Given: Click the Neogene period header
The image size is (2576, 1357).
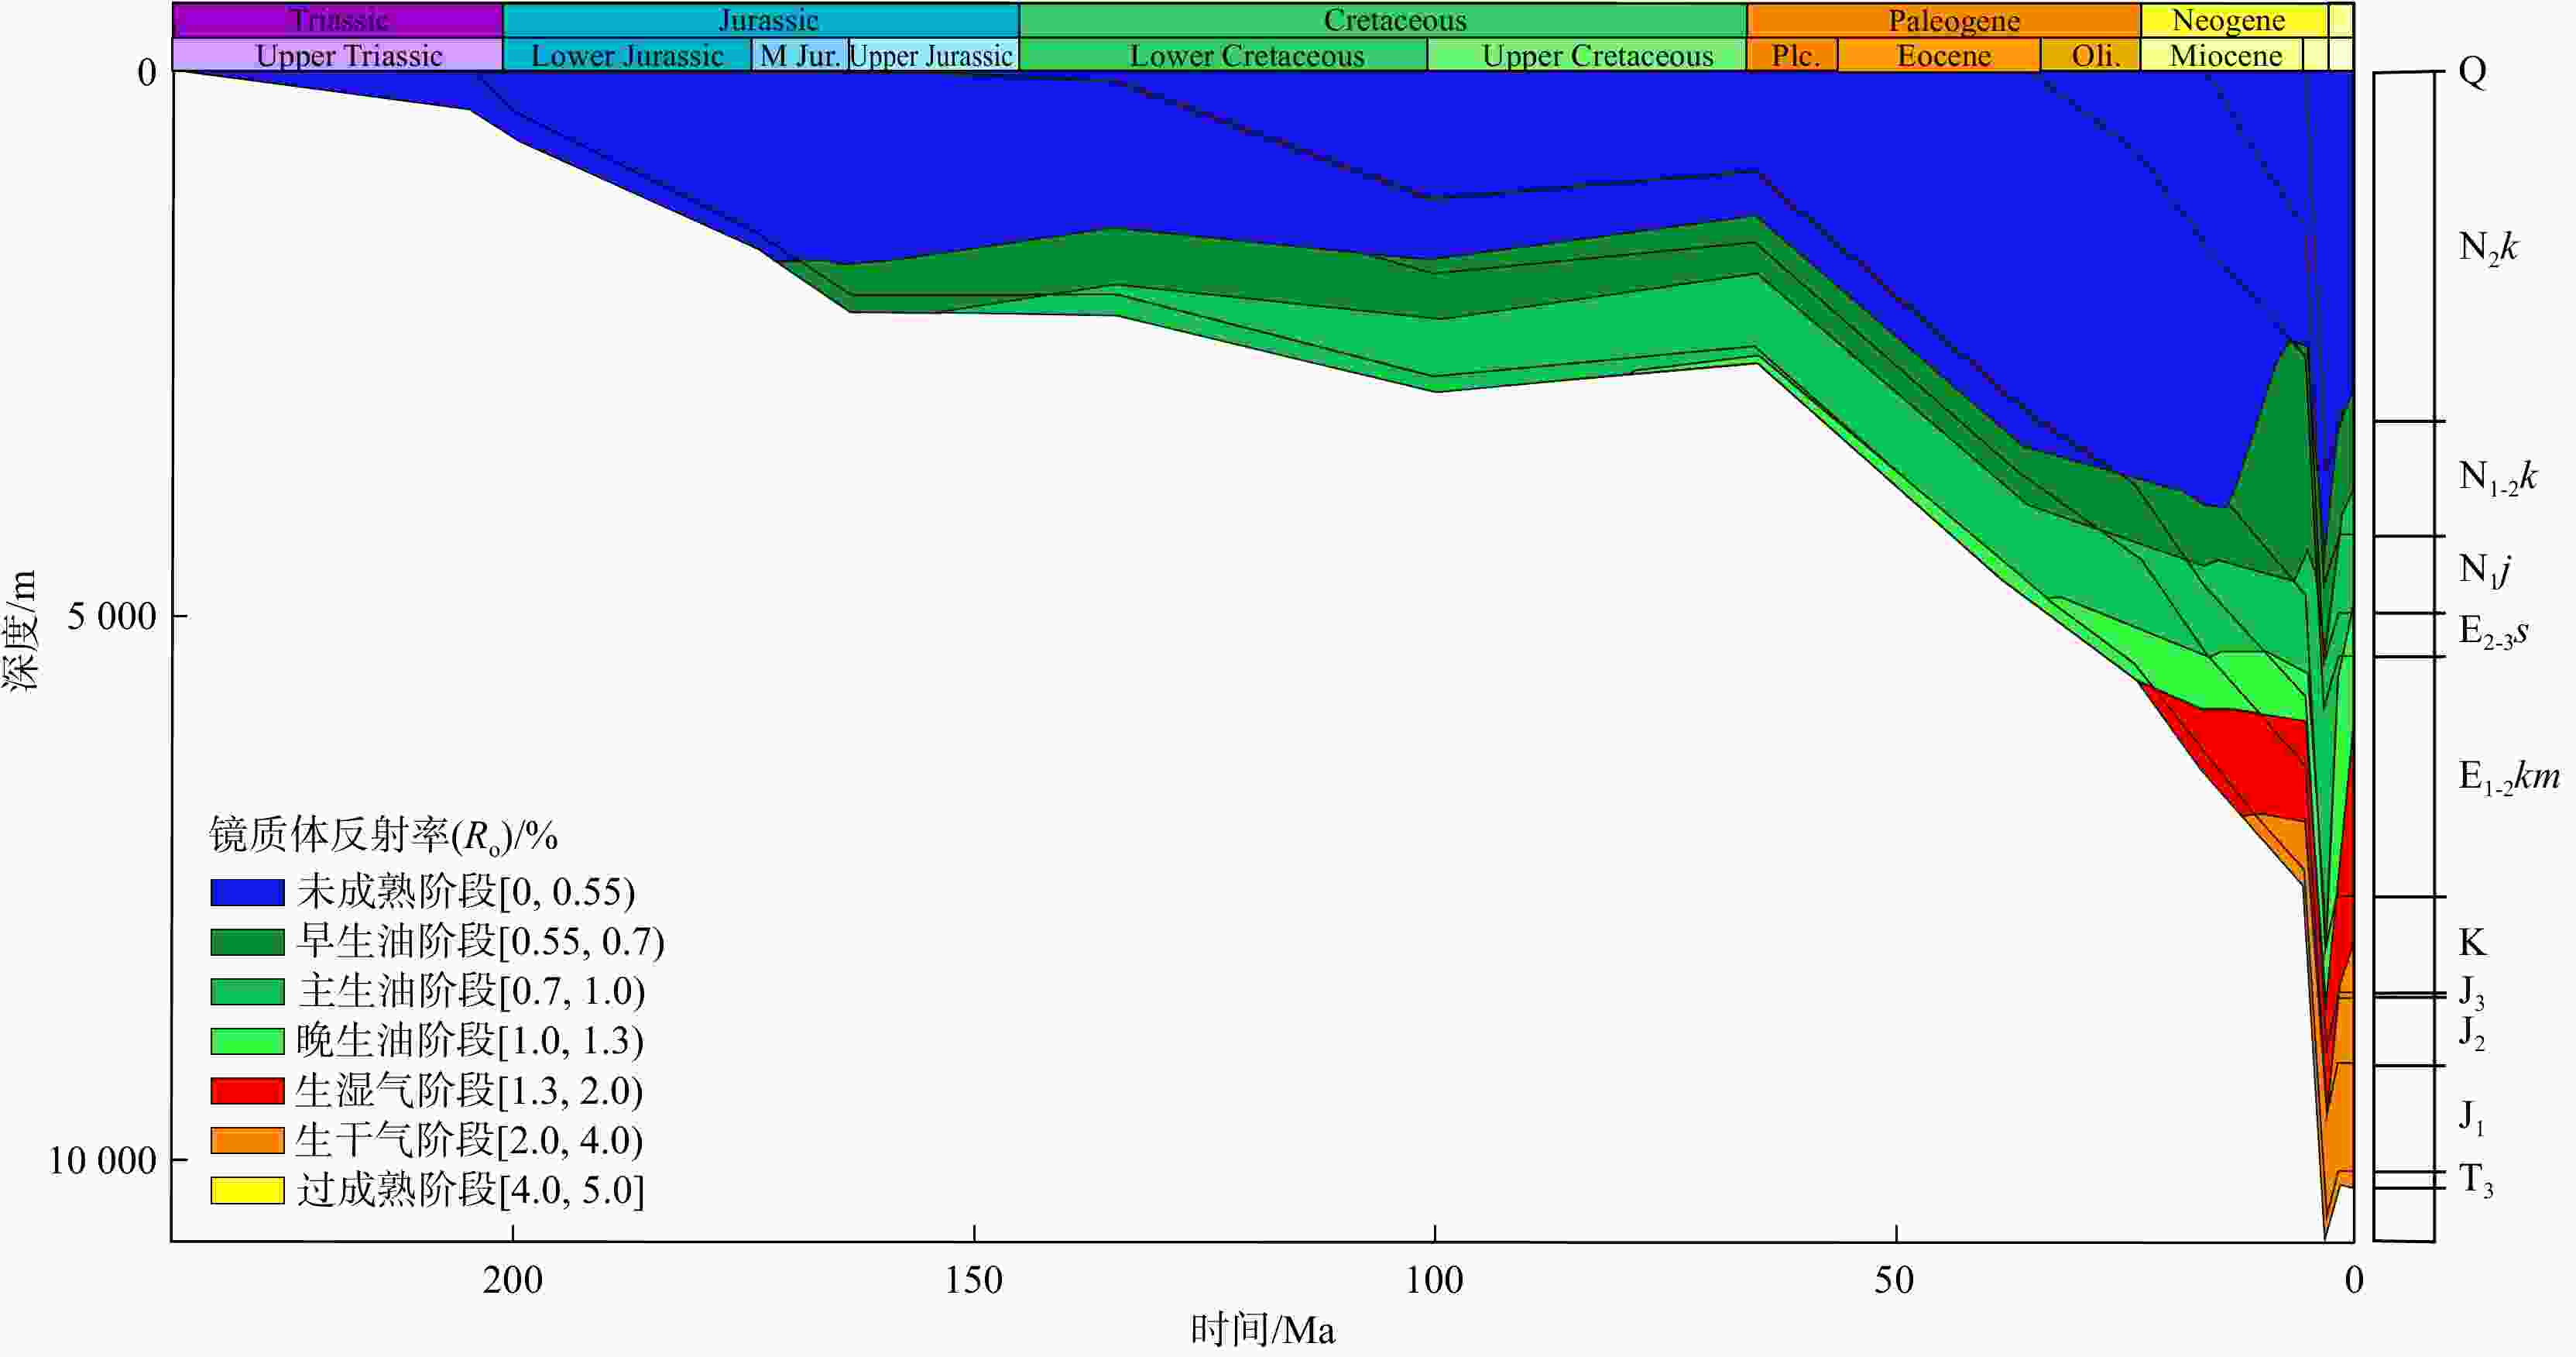Looking at the screenshot, I should pos(2228,20).
